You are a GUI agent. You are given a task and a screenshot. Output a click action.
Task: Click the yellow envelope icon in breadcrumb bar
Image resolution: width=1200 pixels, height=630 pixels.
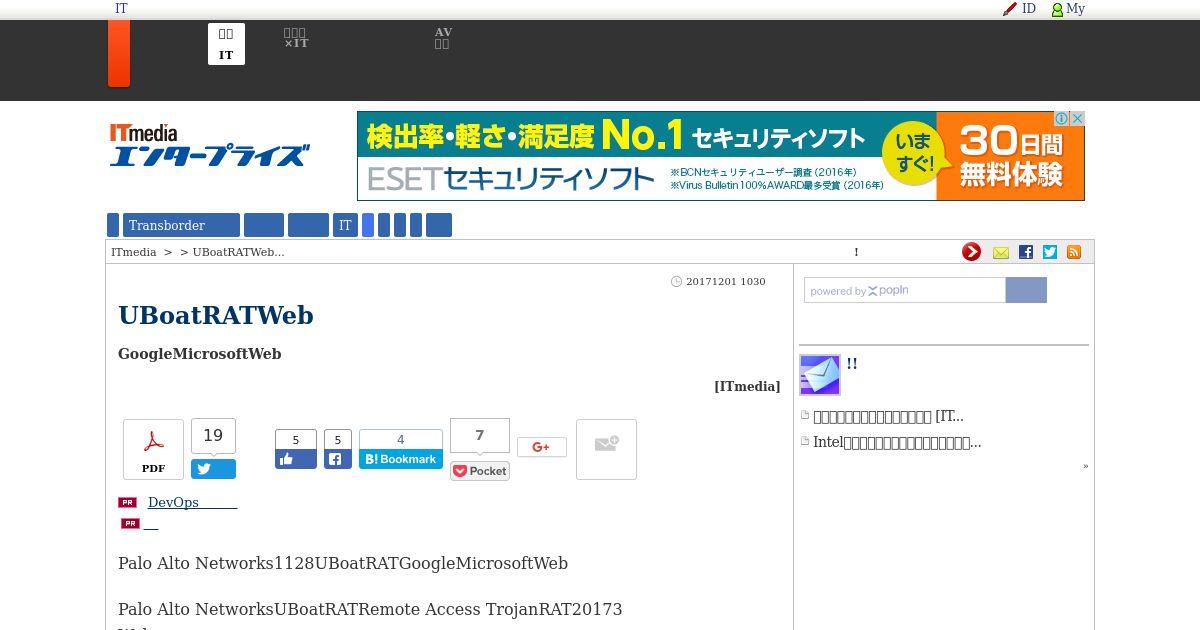point(1001,253)
